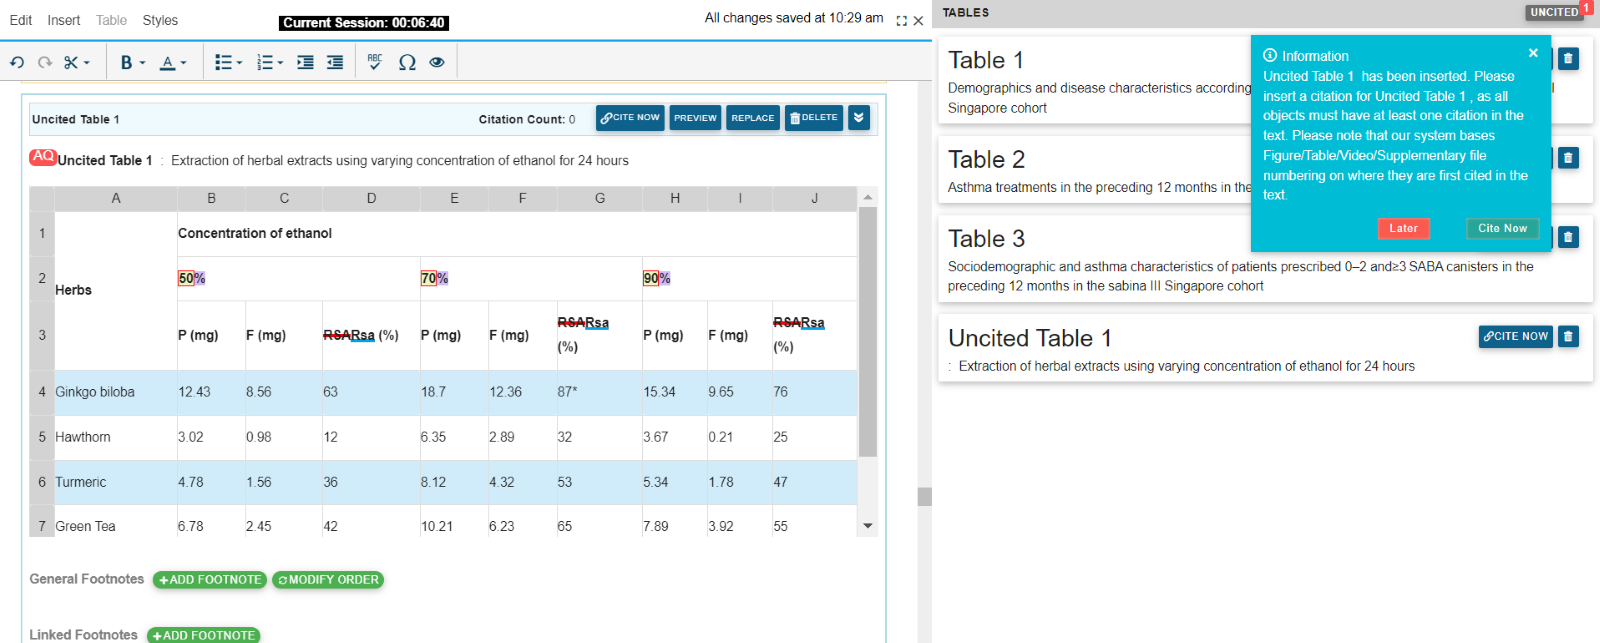Image resolution: width=1600 pixels, height=643 pixels.
Task: Click Cite Now in the Information popup
Action: pos(1503,228)
